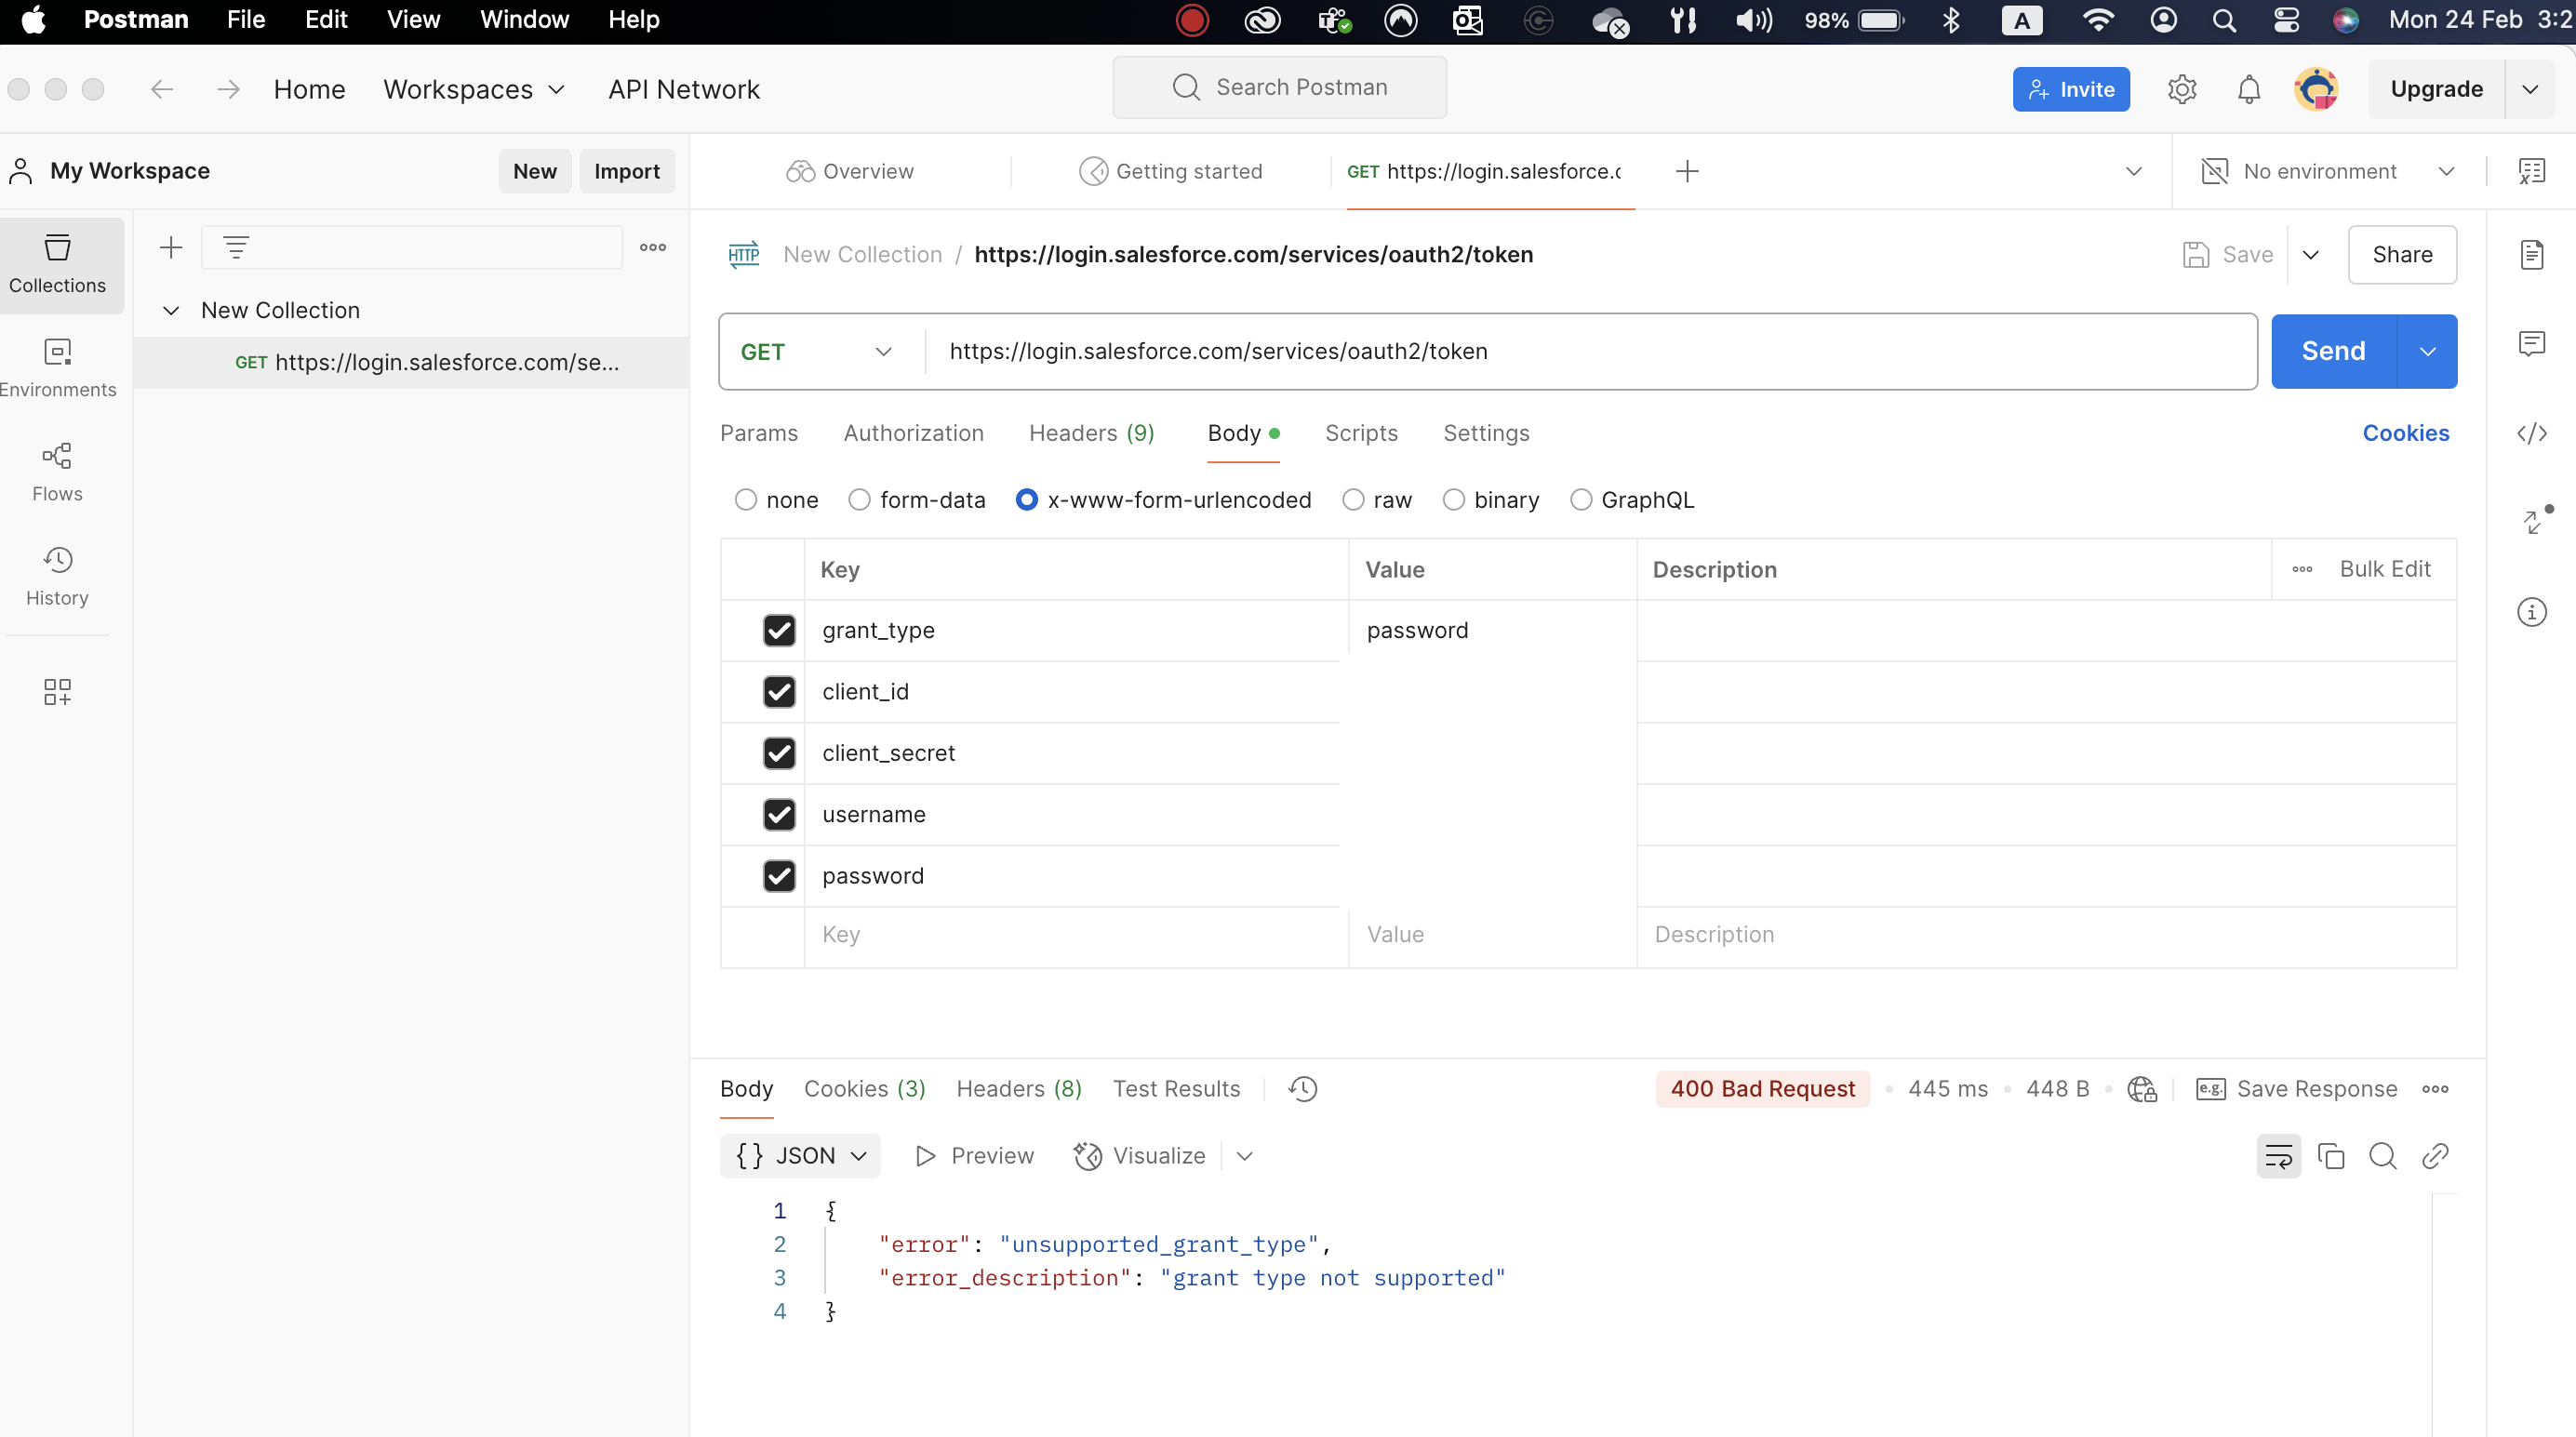
Task: Open the code snippet panel icon
Action: tap(2531, 433)
